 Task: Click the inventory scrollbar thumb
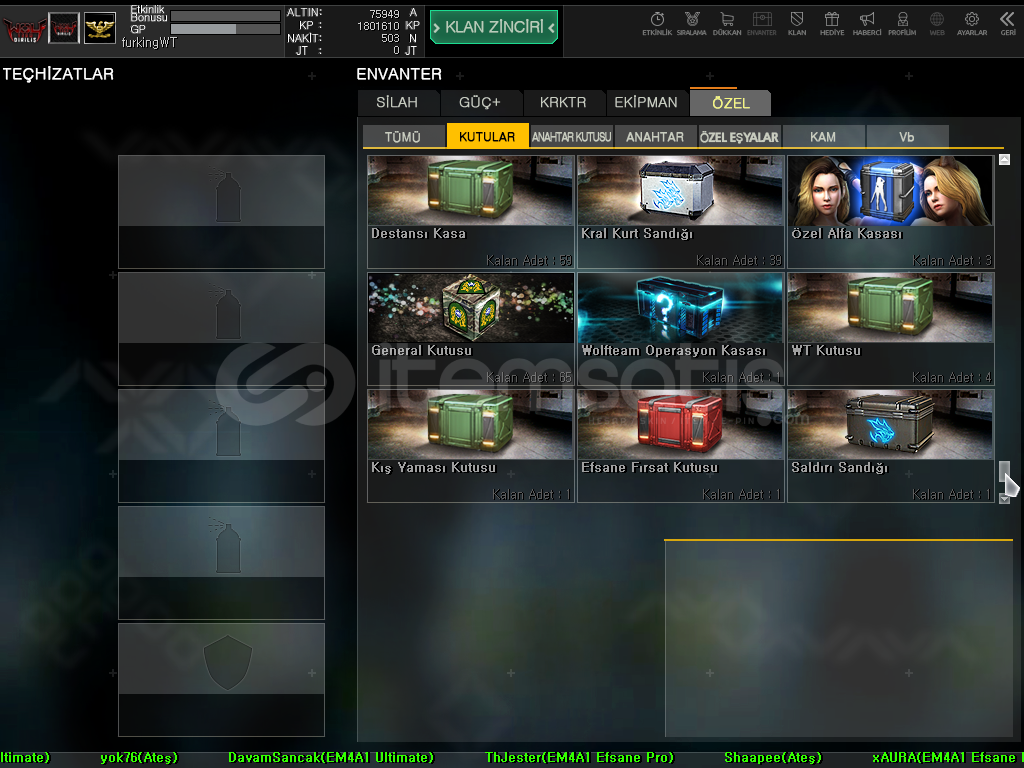1004,472
